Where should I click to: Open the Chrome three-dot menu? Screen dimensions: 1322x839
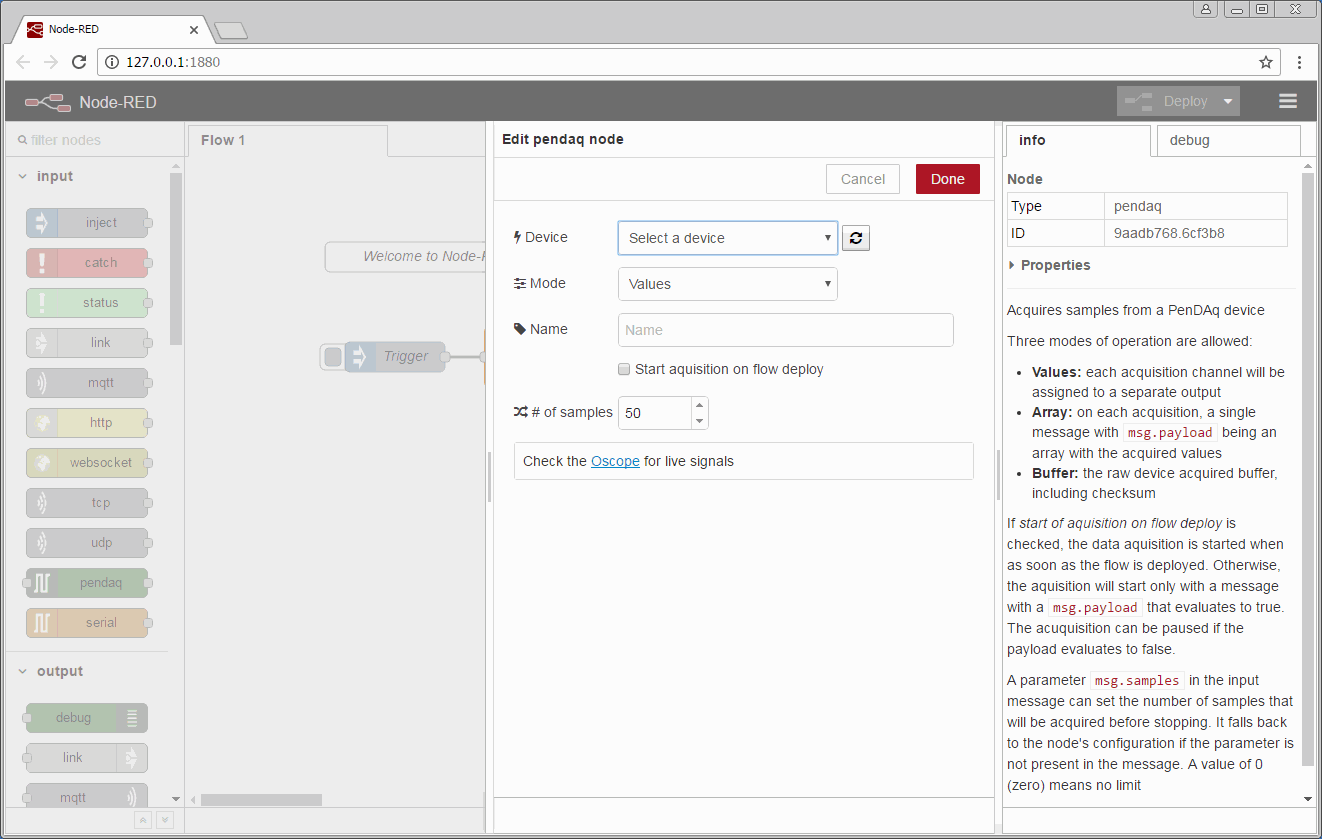click(1299, 62)
